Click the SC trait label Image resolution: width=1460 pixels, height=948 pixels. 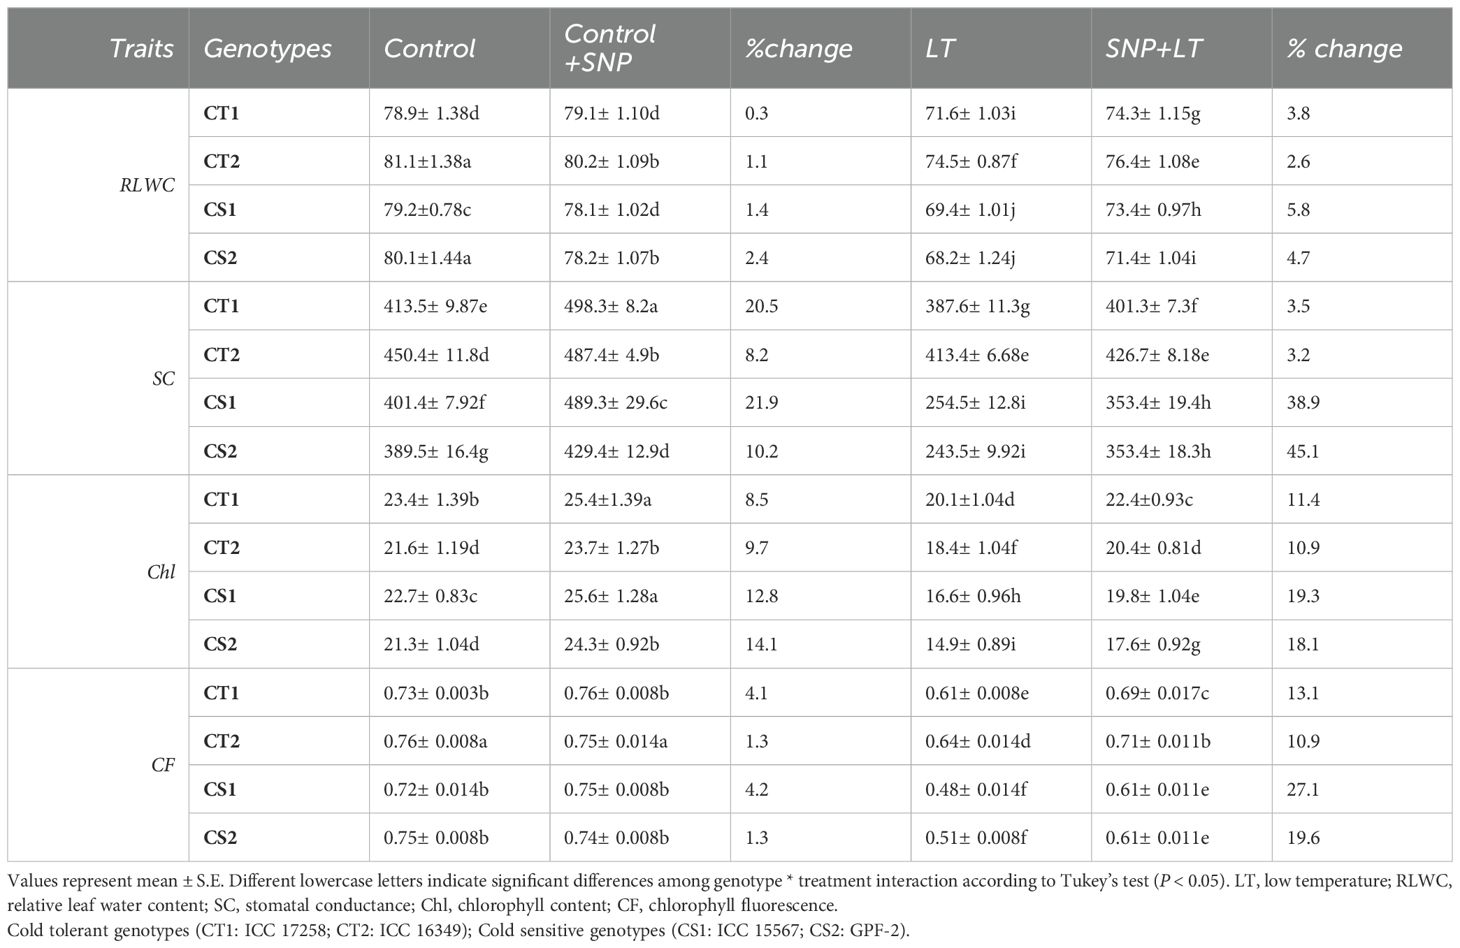coord(163,378)
